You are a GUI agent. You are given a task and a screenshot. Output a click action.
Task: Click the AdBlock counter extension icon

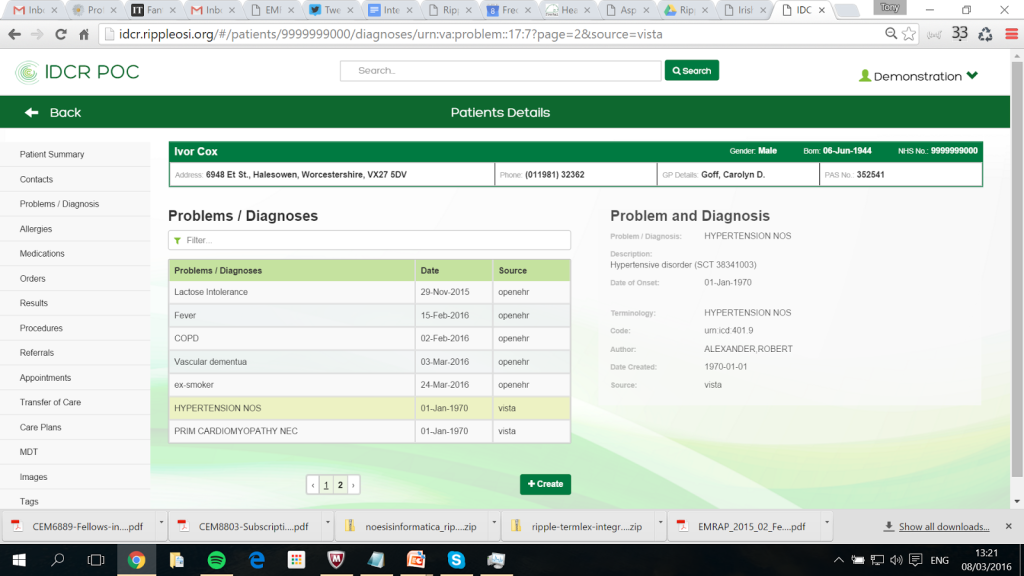coord(959,32)
